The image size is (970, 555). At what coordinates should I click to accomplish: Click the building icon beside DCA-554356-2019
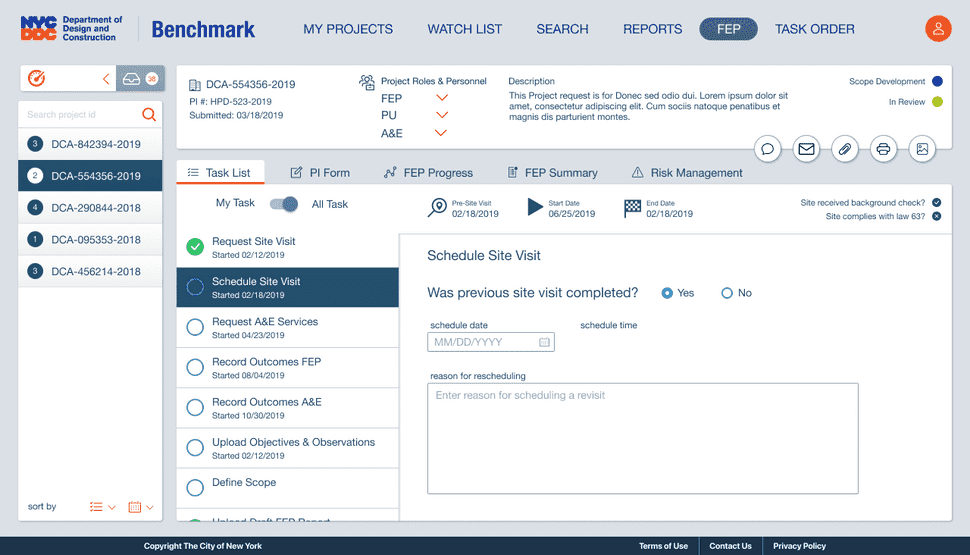click(x=194, y=85)
